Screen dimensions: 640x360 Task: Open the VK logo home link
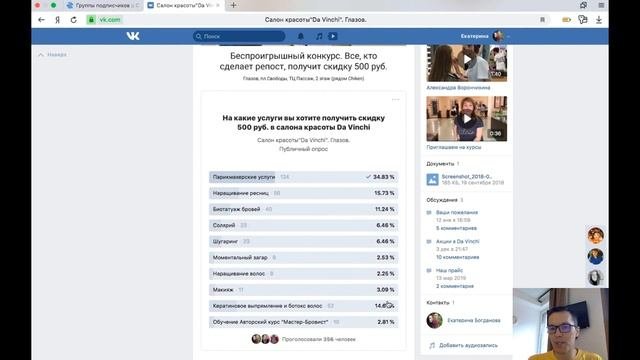coord(133,36)
